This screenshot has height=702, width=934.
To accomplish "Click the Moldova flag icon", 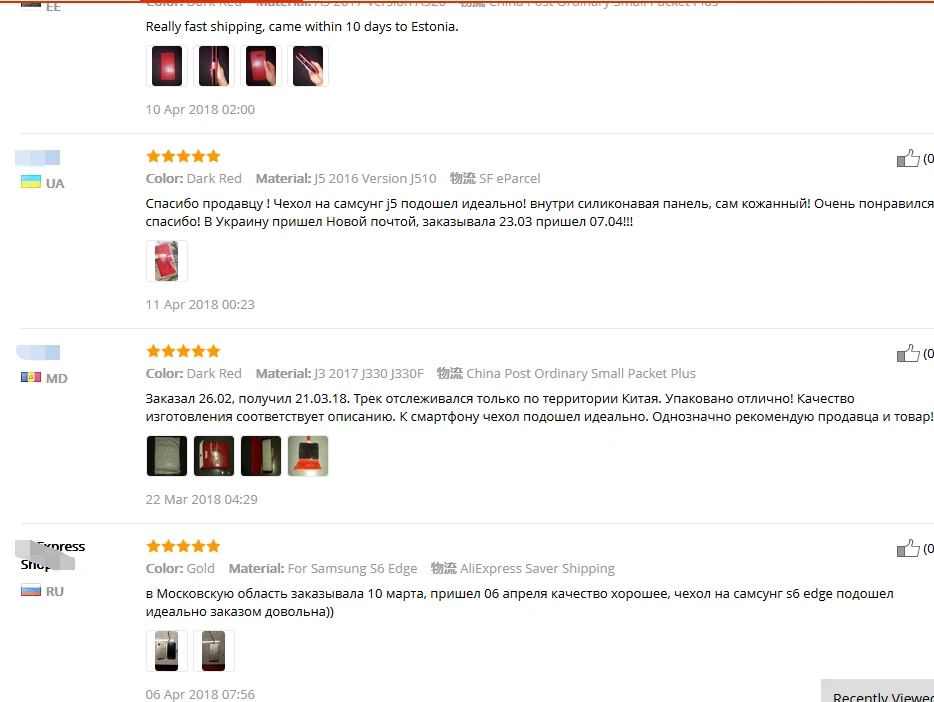I will click(x=31, y=377).
